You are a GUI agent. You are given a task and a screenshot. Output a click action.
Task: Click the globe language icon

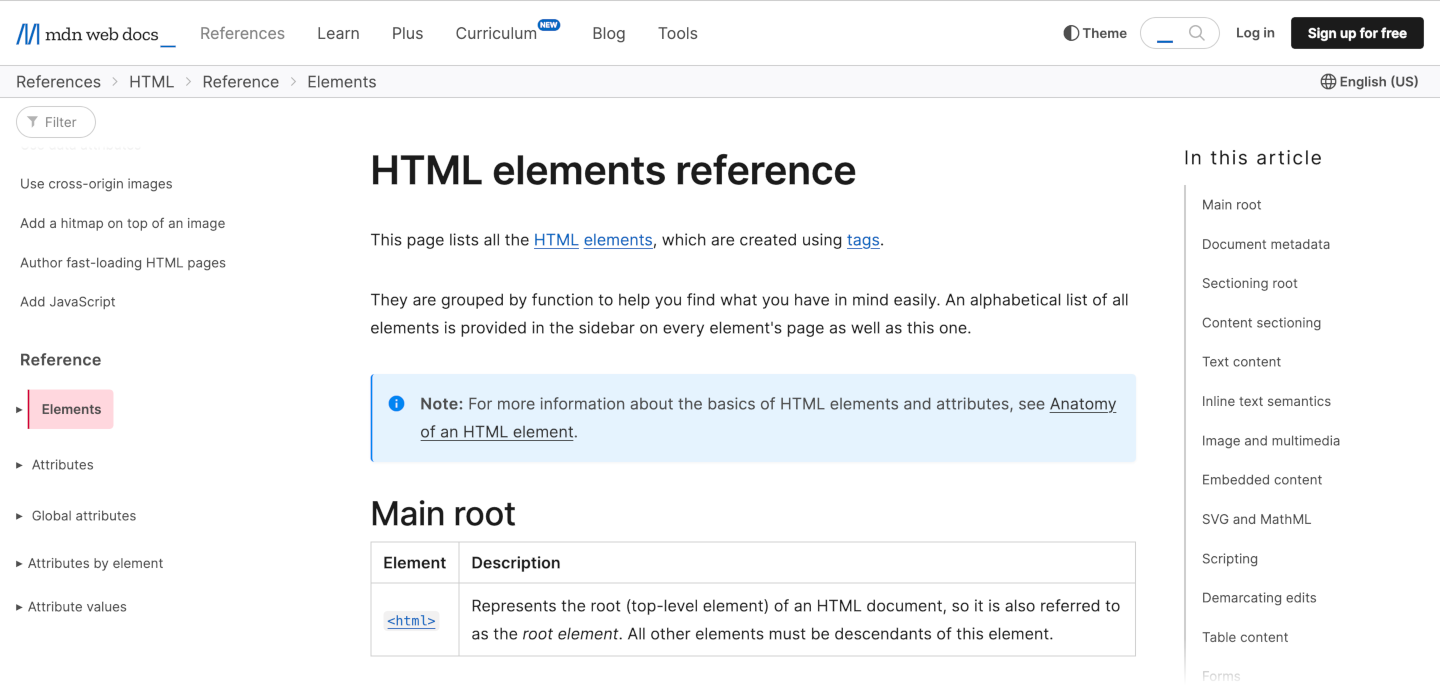(1328, 82)
